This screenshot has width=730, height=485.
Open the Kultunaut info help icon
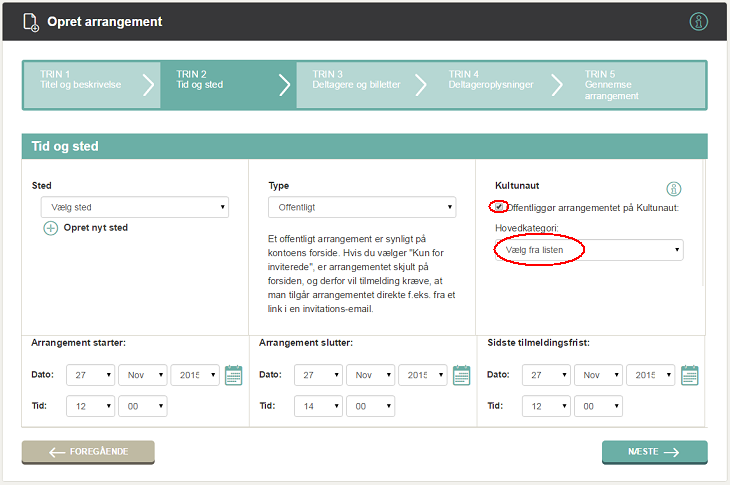[x=674, y=189]
